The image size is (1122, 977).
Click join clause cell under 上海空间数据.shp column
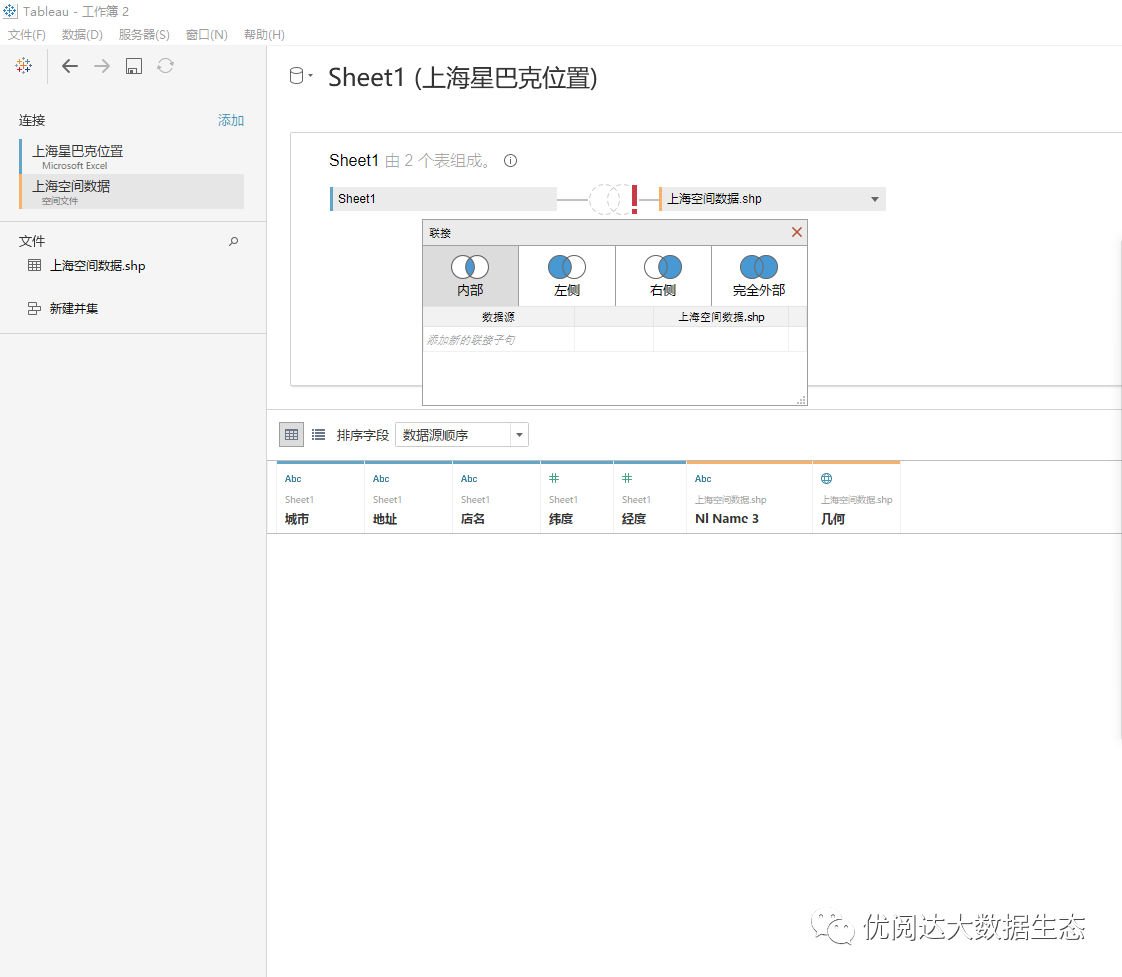721,340
